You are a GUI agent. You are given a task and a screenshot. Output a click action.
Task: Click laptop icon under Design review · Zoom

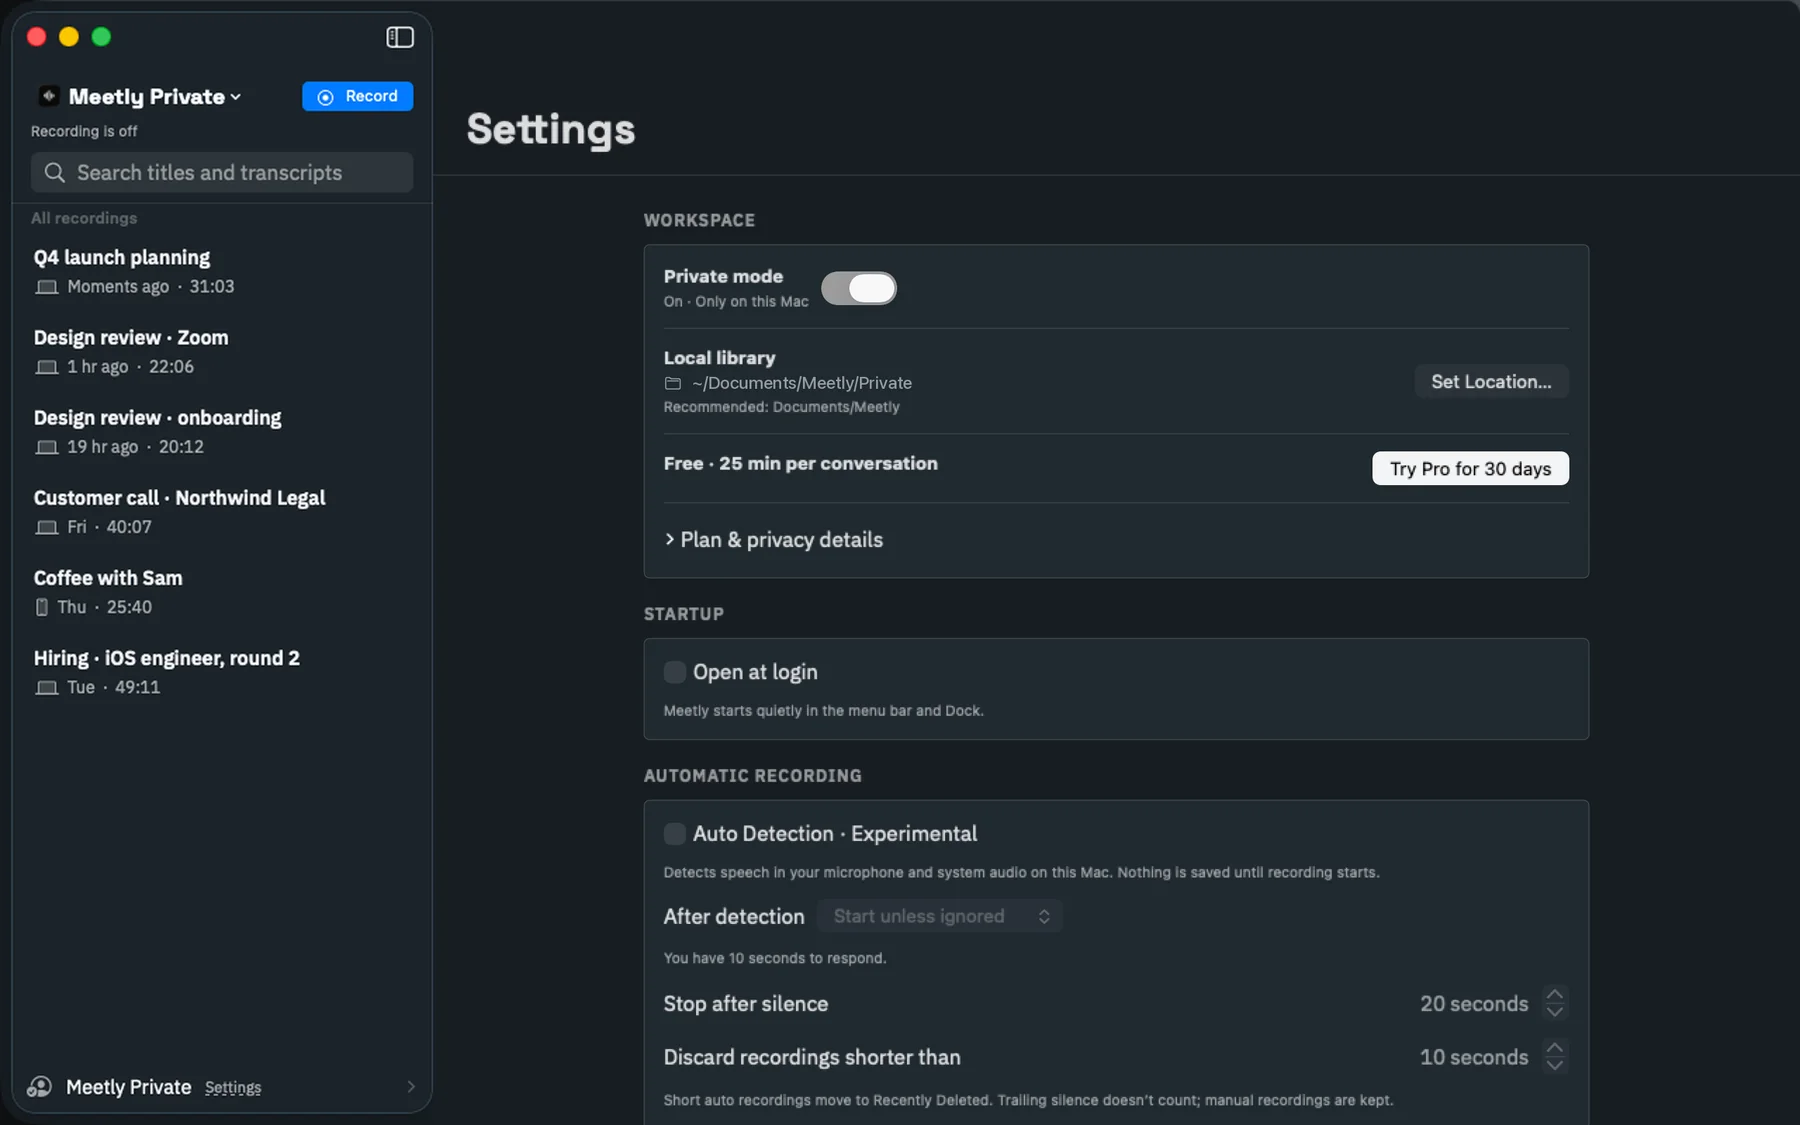tap(46, 367)
